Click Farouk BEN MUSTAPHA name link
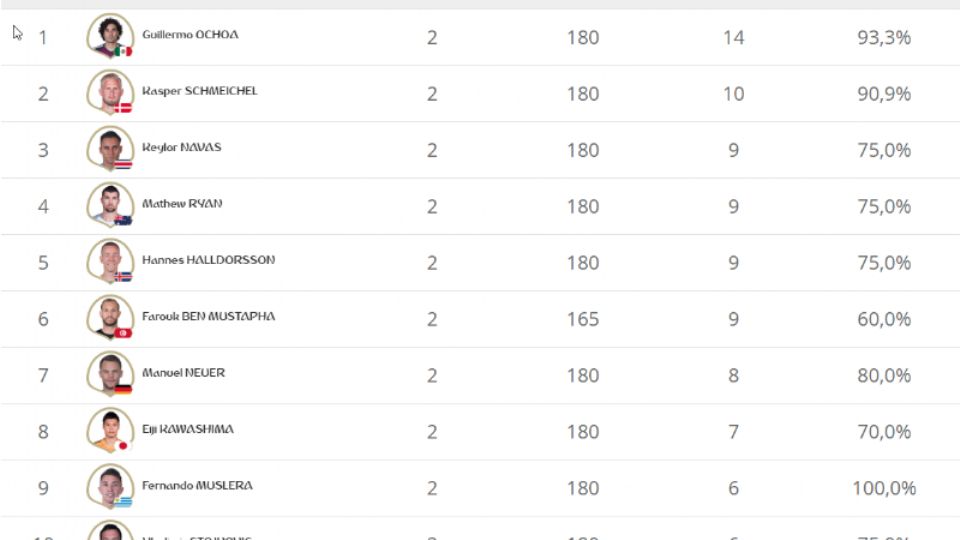Screen dimensions: 960x540 point(208,317)
